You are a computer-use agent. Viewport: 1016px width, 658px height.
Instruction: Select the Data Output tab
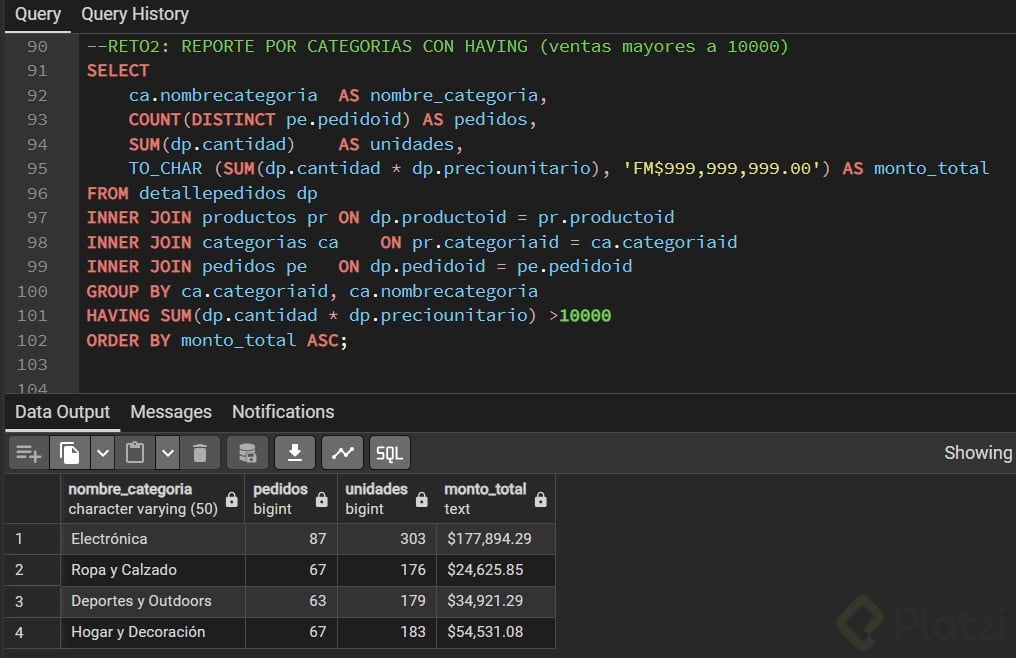[x=62, y=412]
